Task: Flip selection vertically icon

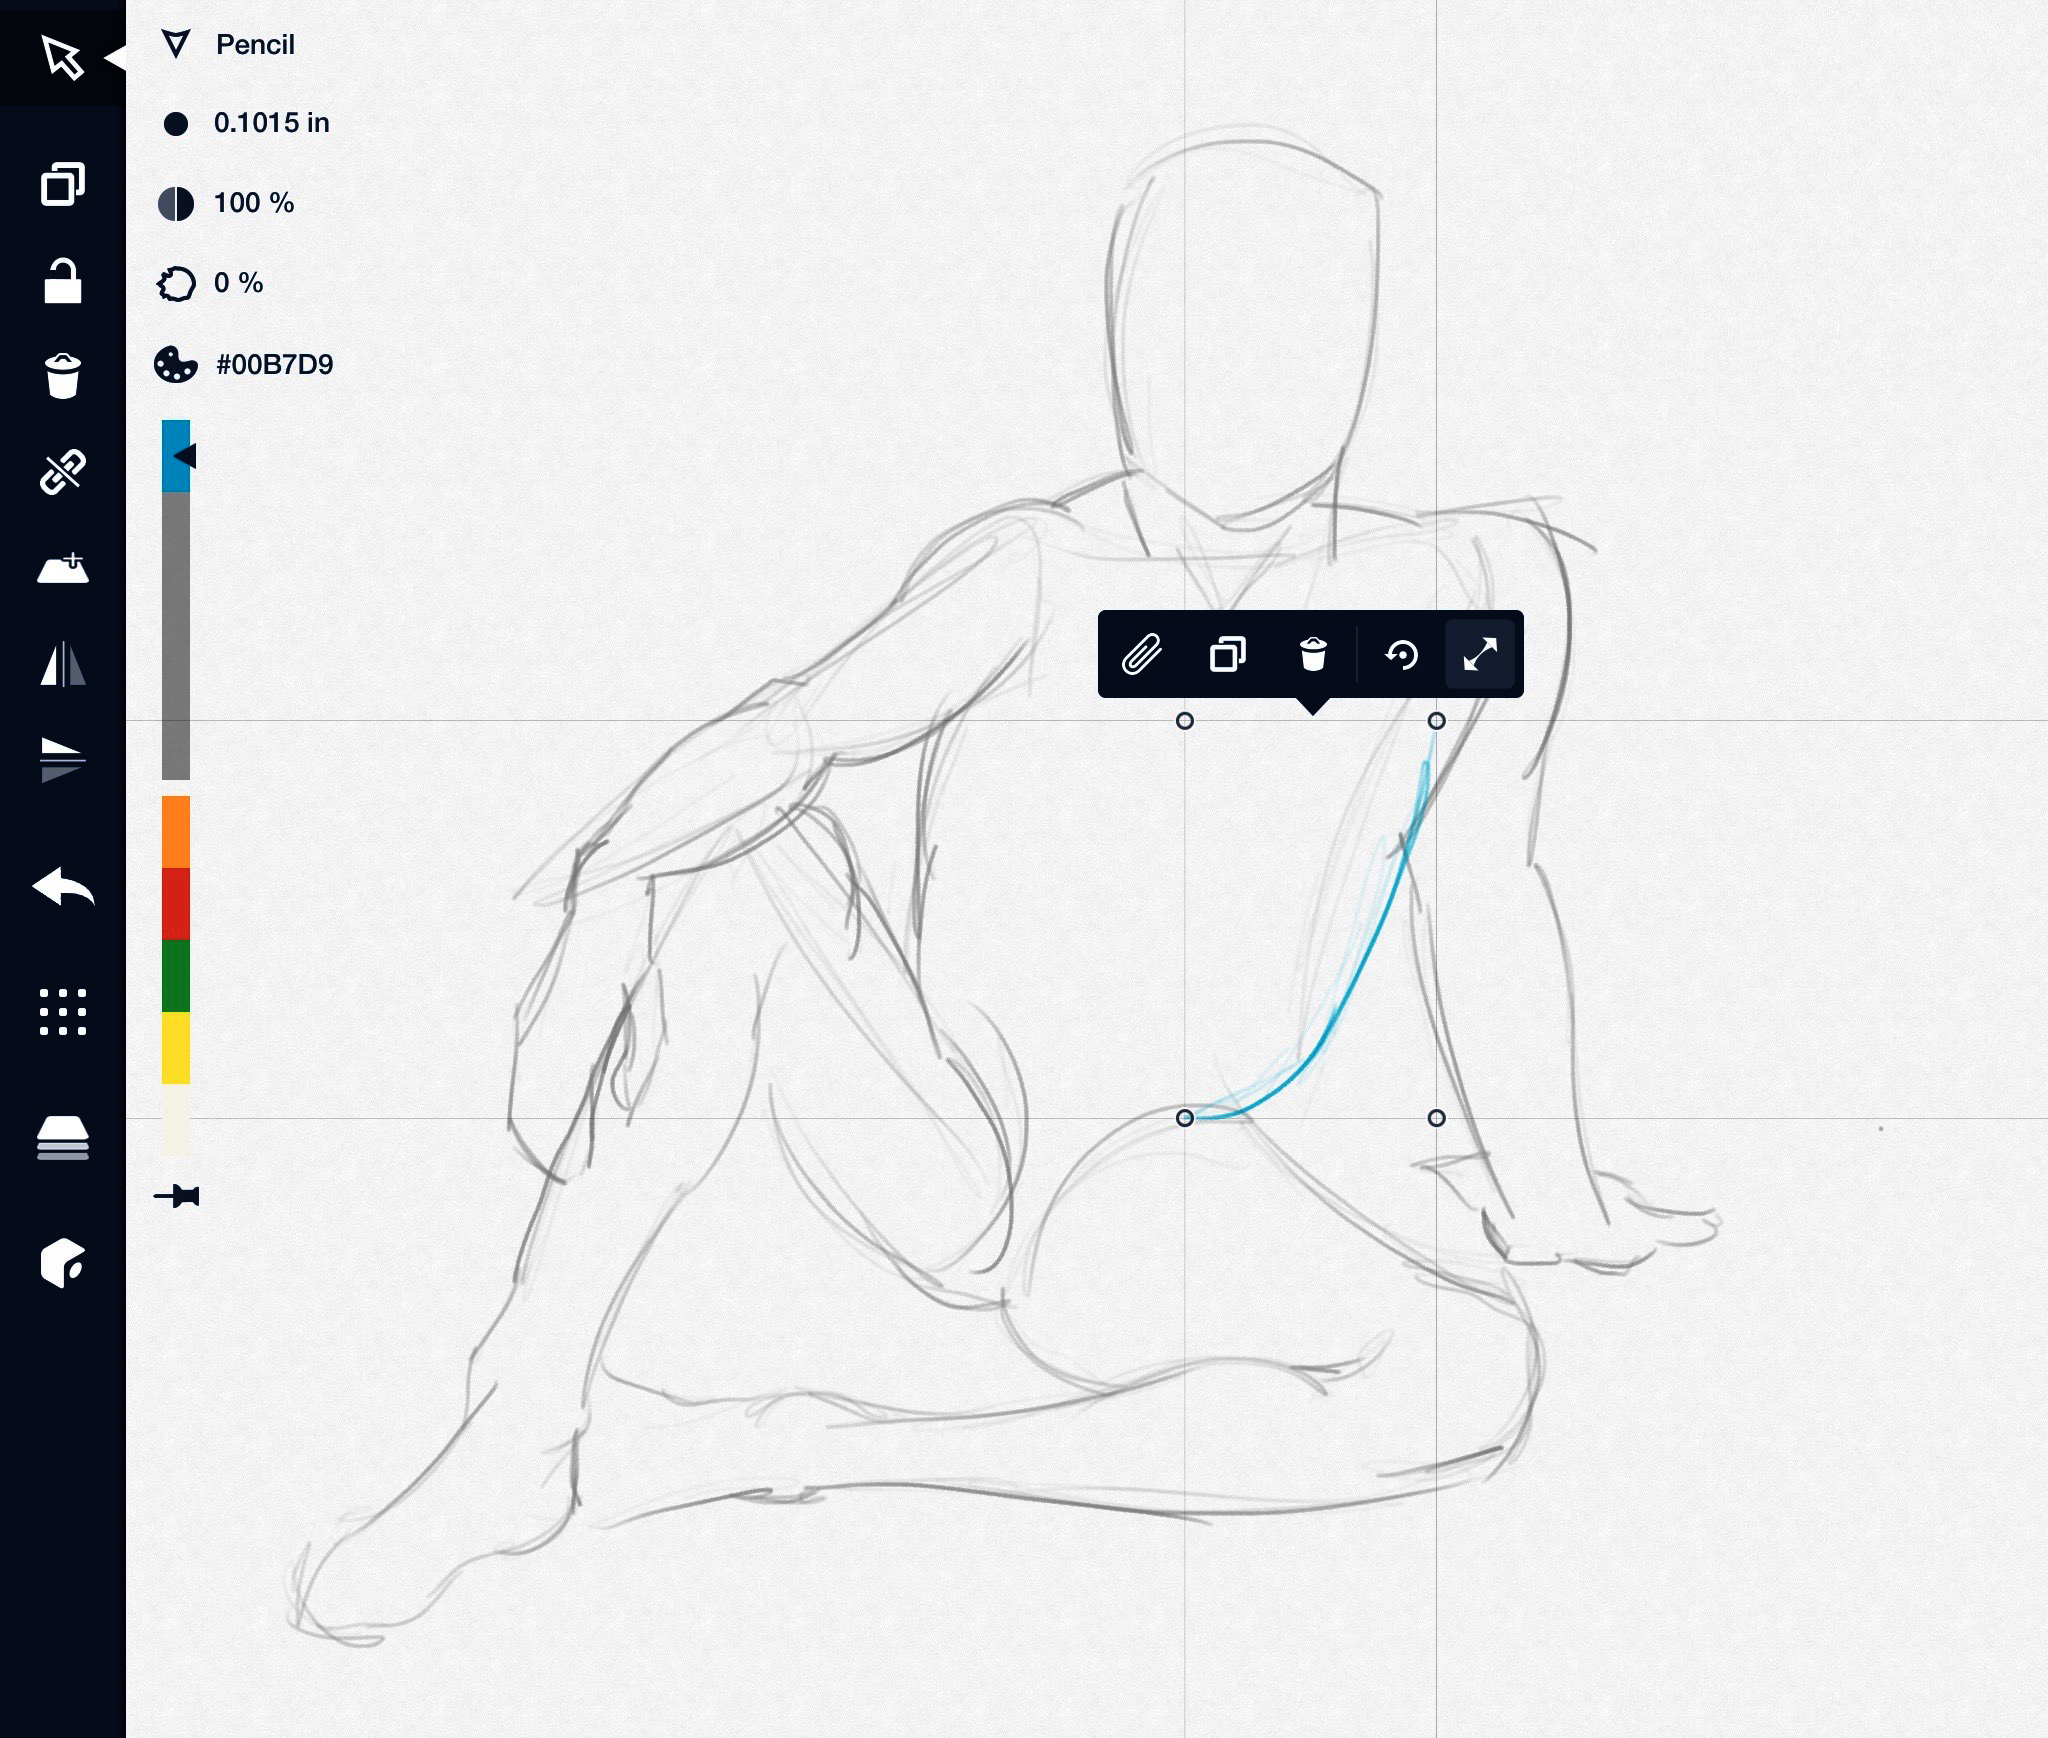Action: 62,759
